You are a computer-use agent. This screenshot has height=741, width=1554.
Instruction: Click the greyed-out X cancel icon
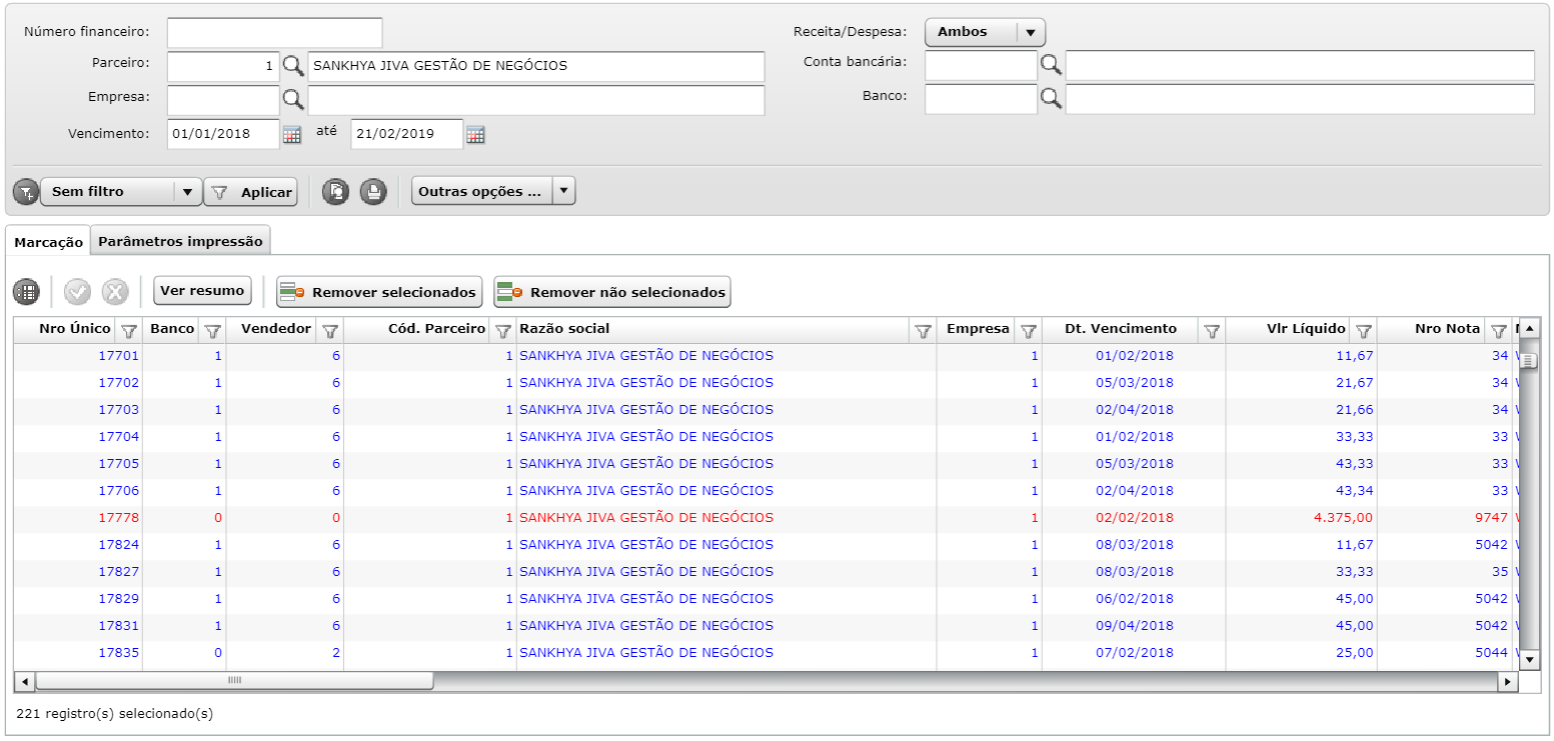click(115, 292)
